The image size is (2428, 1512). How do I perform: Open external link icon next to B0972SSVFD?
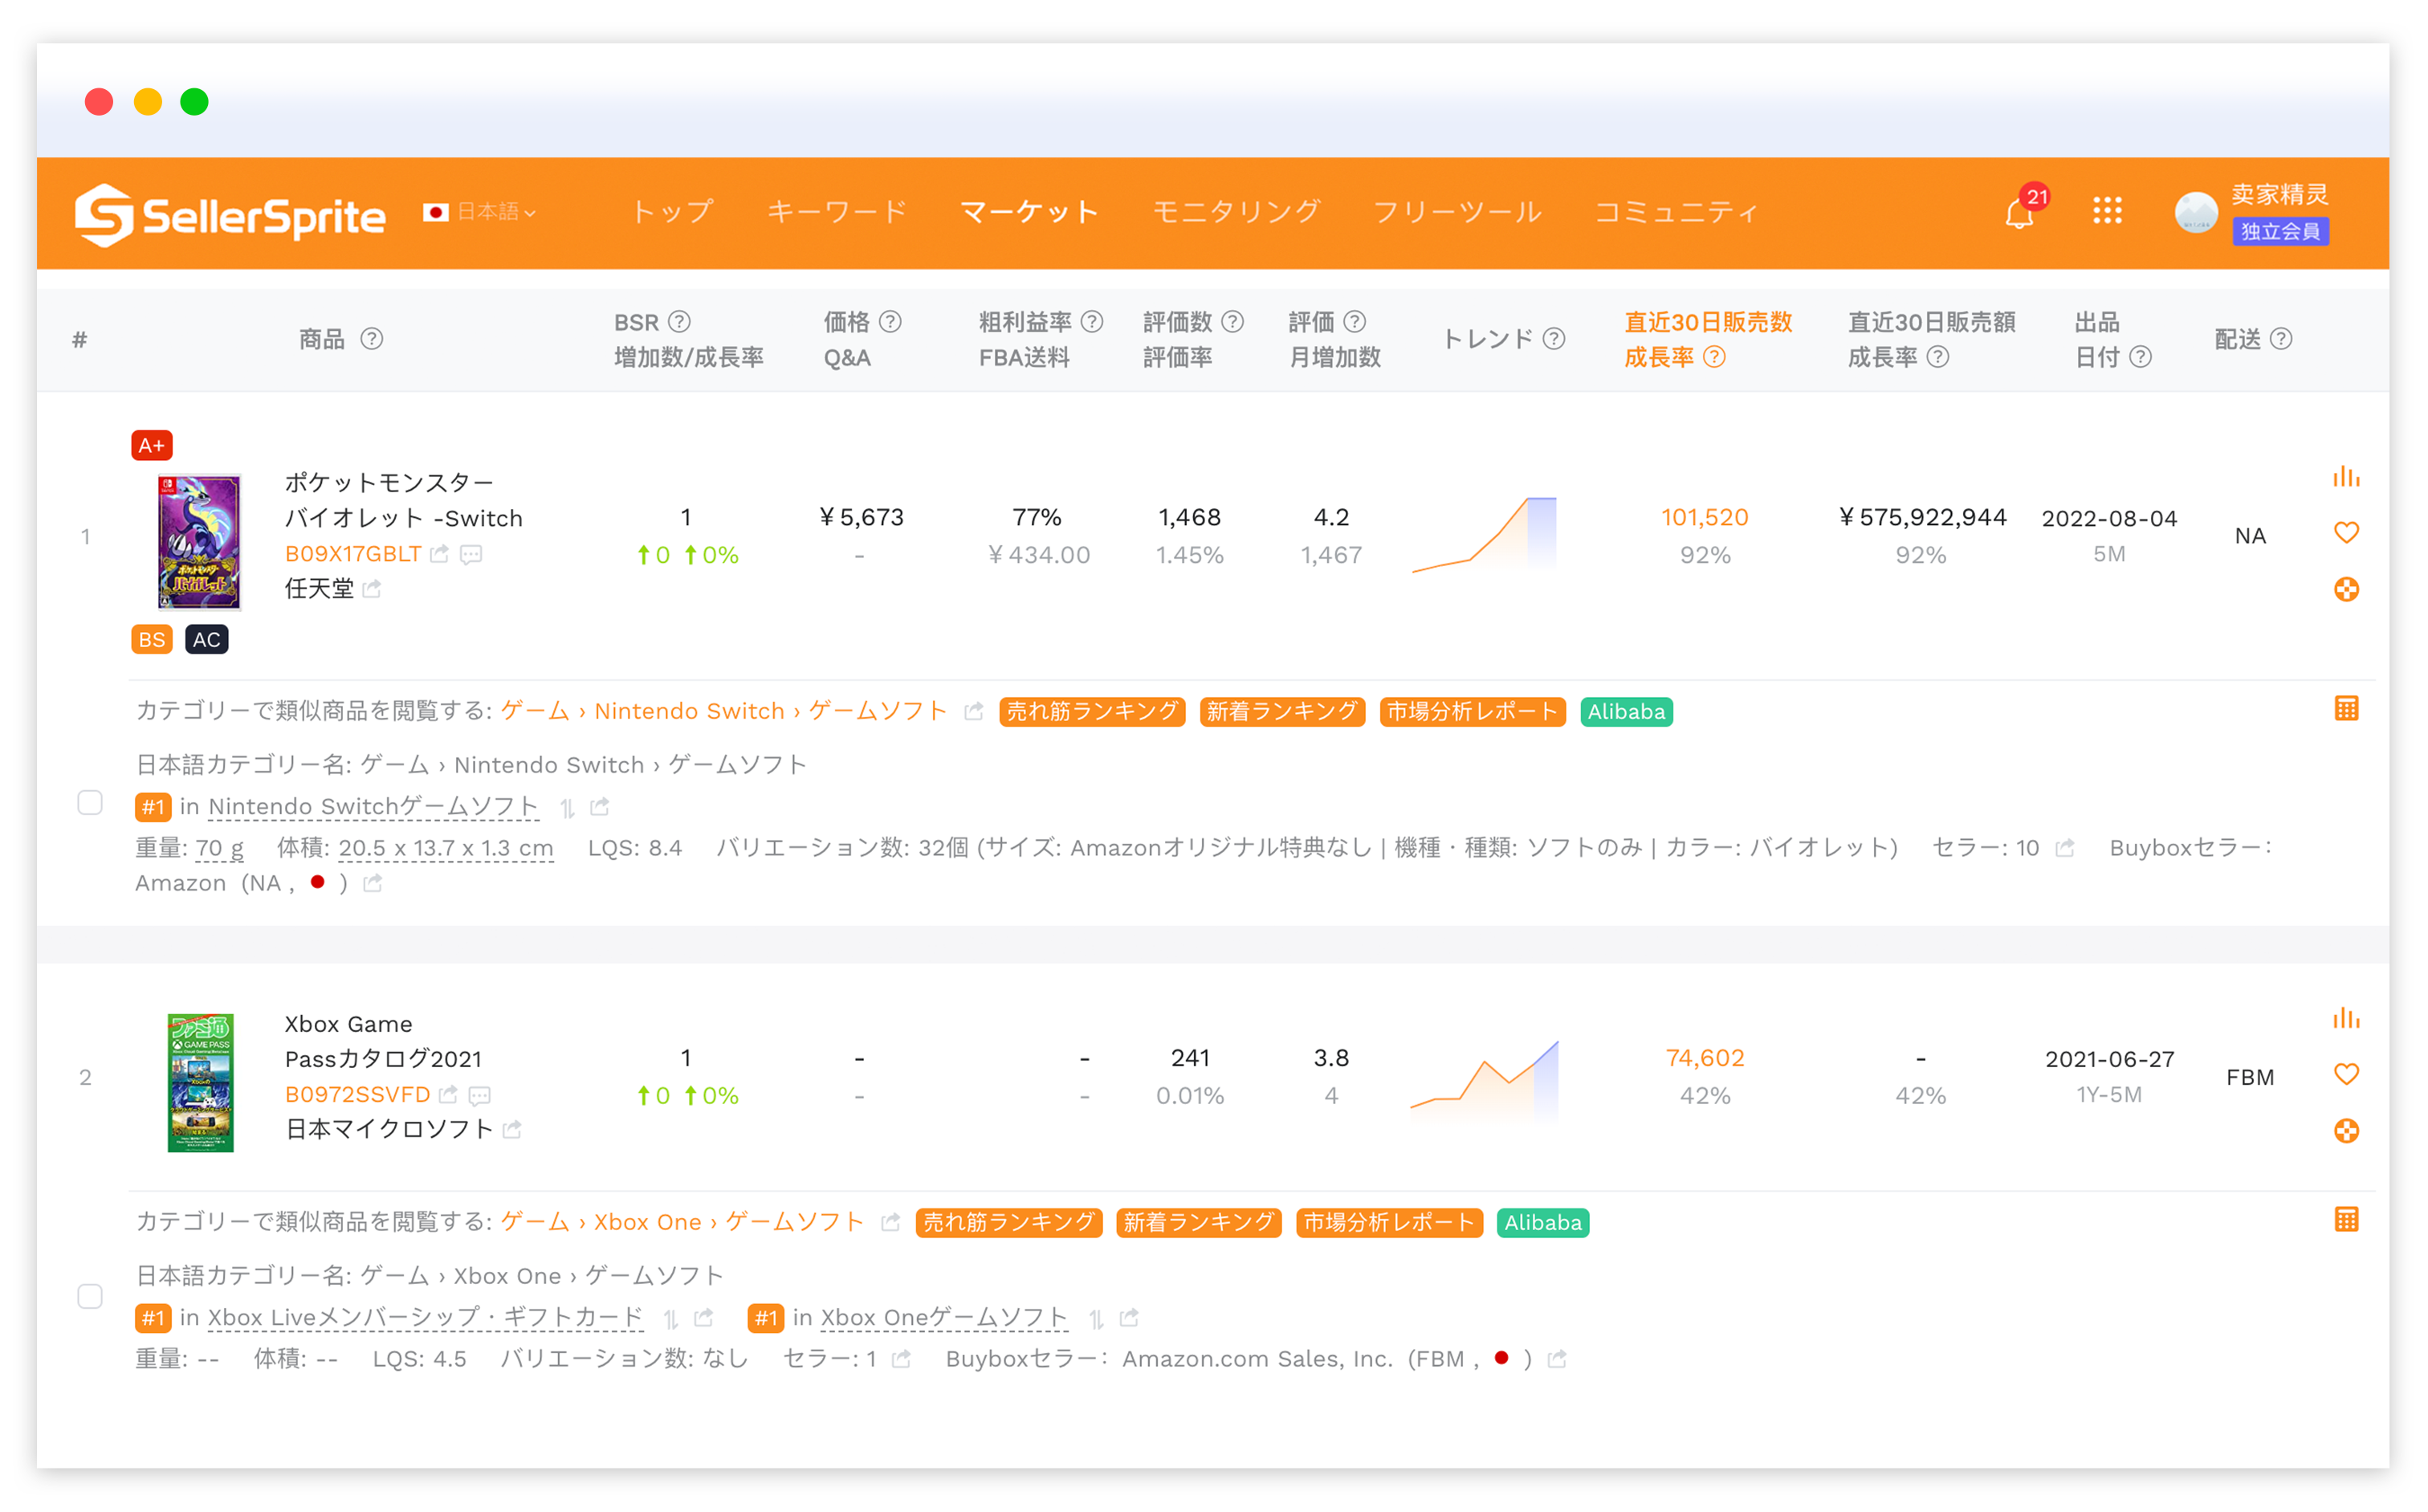click(448, 1095)
